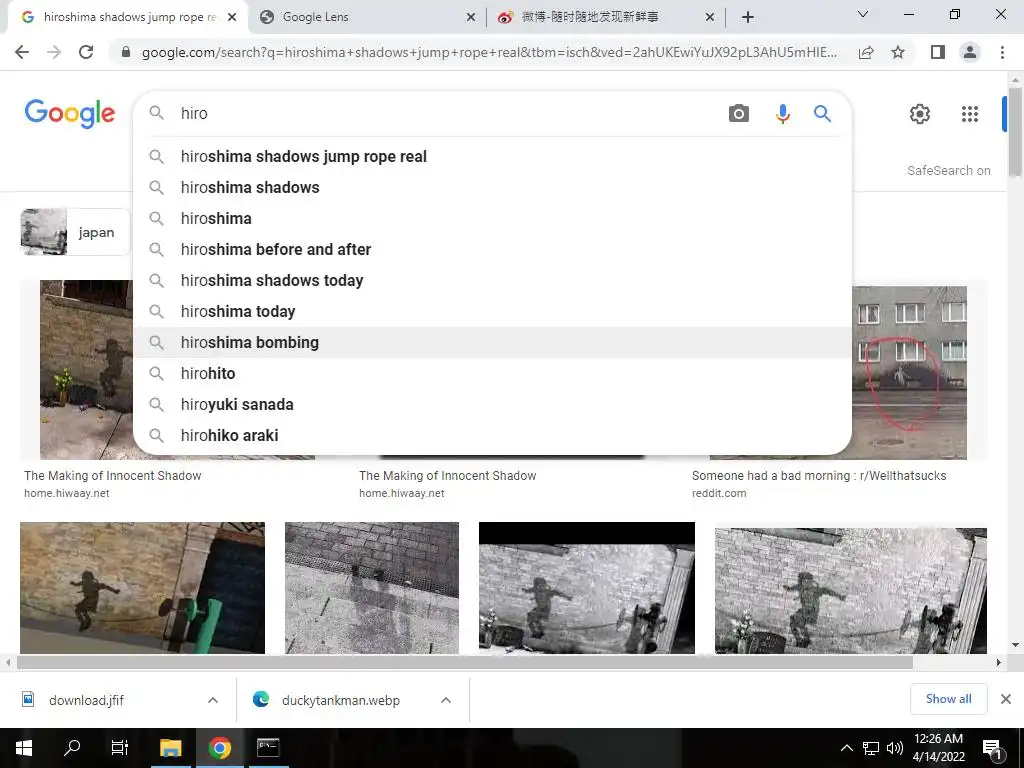This screenshot has width=1024, height=768.
Task: Select suggestion hiroshima shadows jump rope real
Action: point(492,157)
